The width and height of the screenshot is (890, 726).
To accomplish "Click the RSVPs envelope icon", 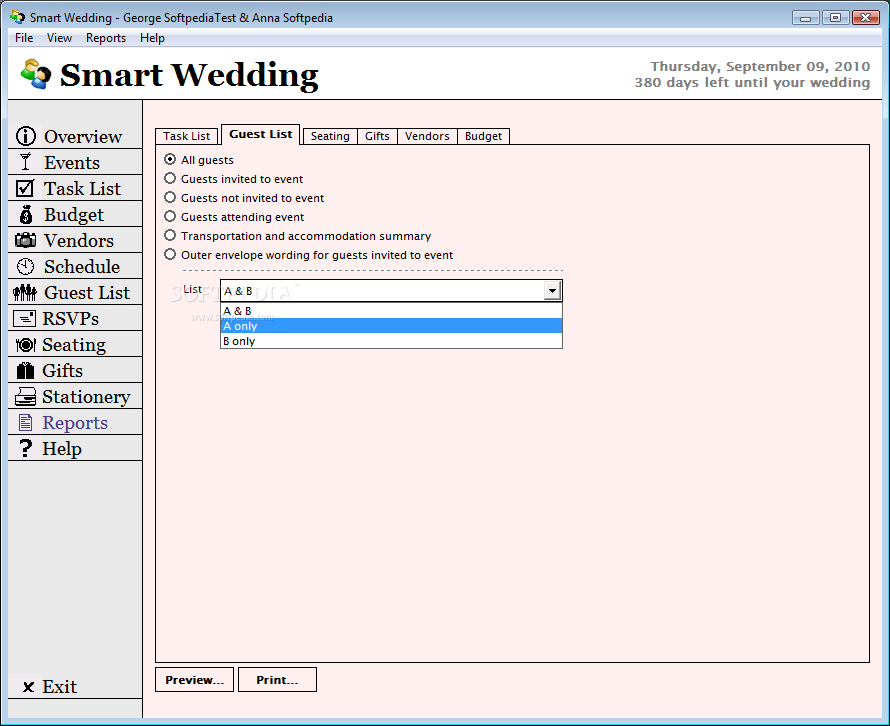I will (x=24, y=318).
